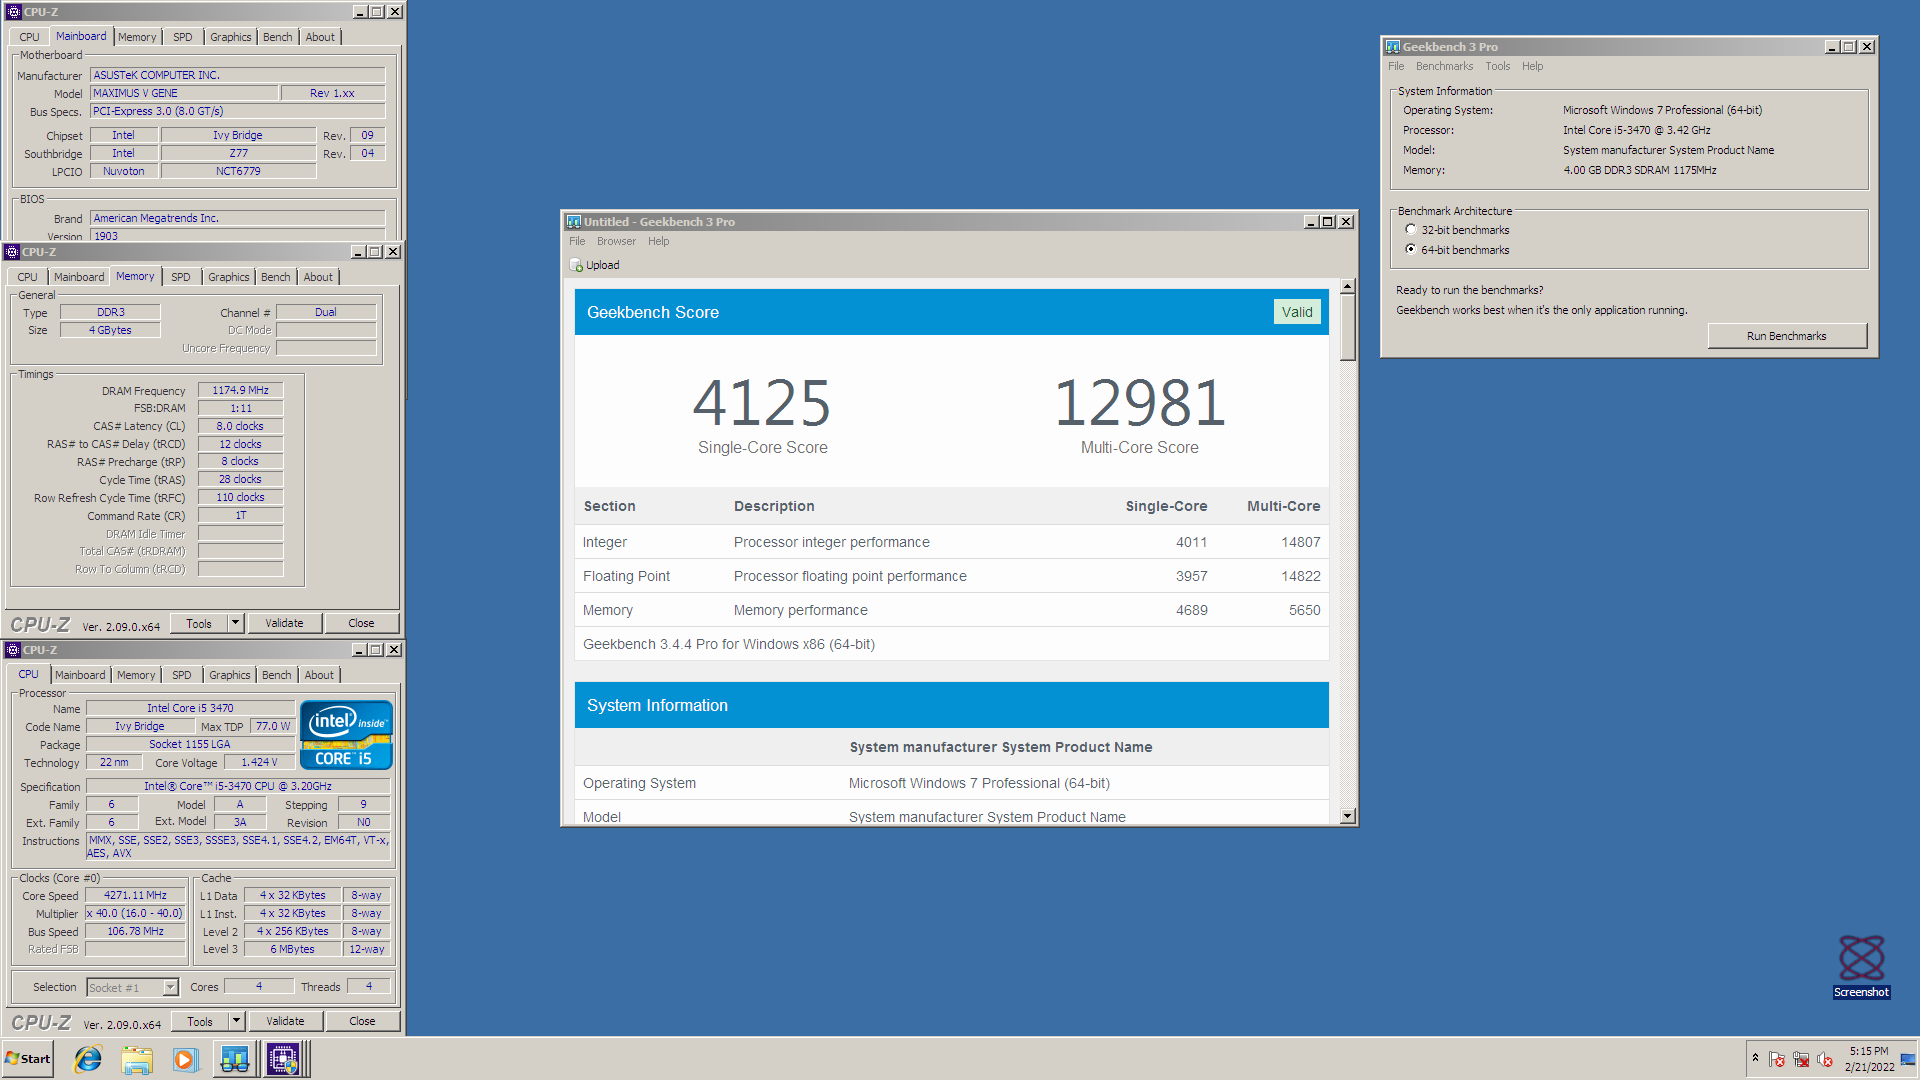1920x1080 pixels.
Task: Click the Integer row in results
Action: click(x=951, y=542)
